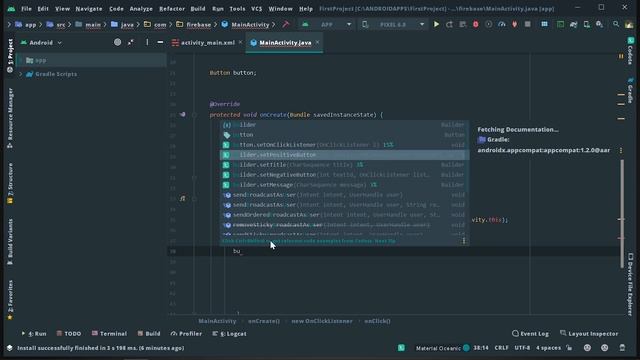This screenshot has height=360, width=640.
Task: Click the locate target circle in Project panel
Action: [118, 42]
